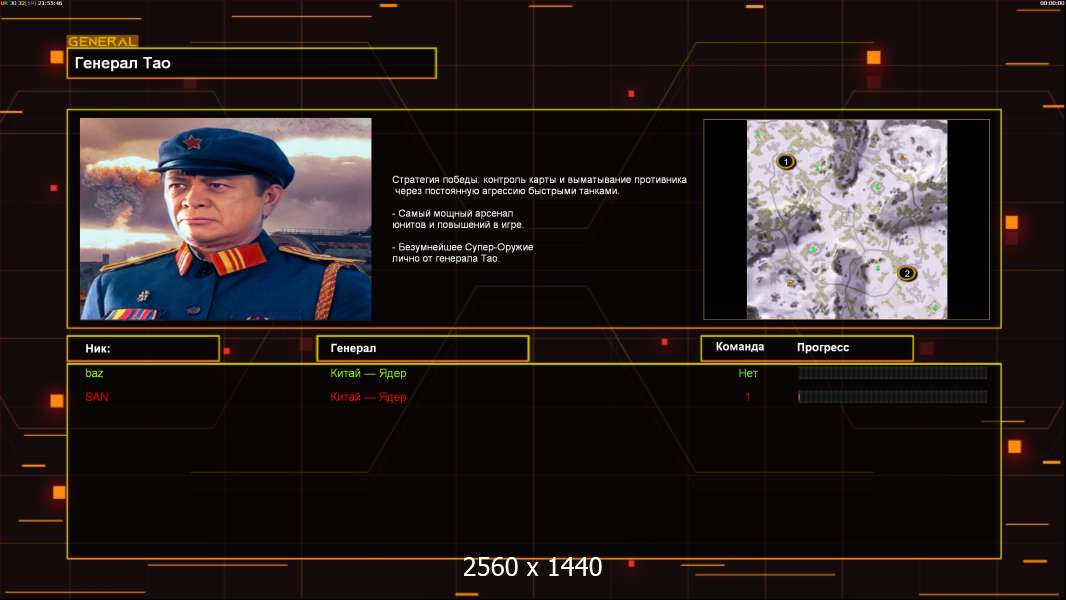Click the 'Генерал' column header
1066x600 pixels.
423,349
